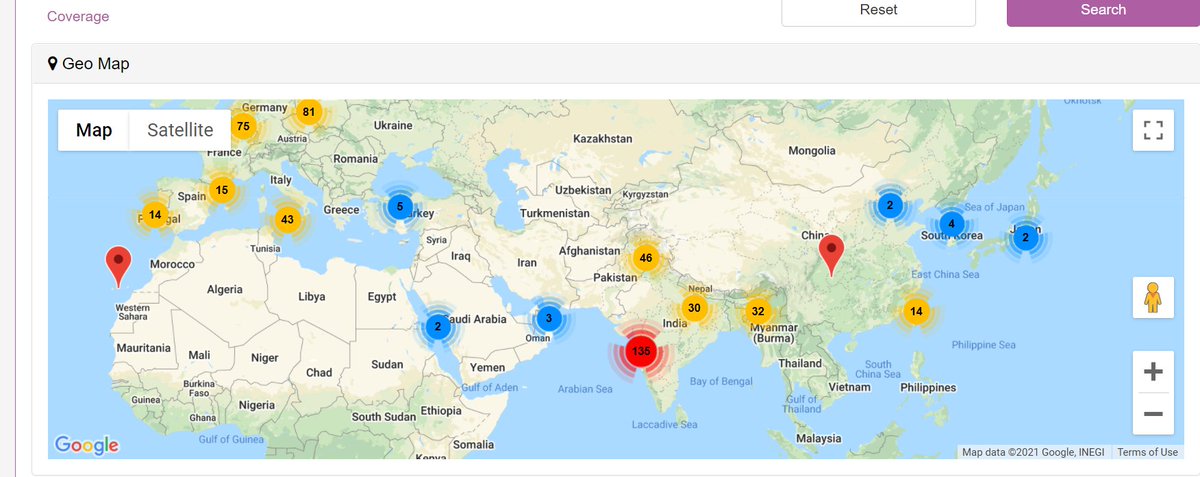The width and height of the screenshot is (1200, 477).
Task: Click the Geo Map panel heading
Action: (x=88, y=64)
